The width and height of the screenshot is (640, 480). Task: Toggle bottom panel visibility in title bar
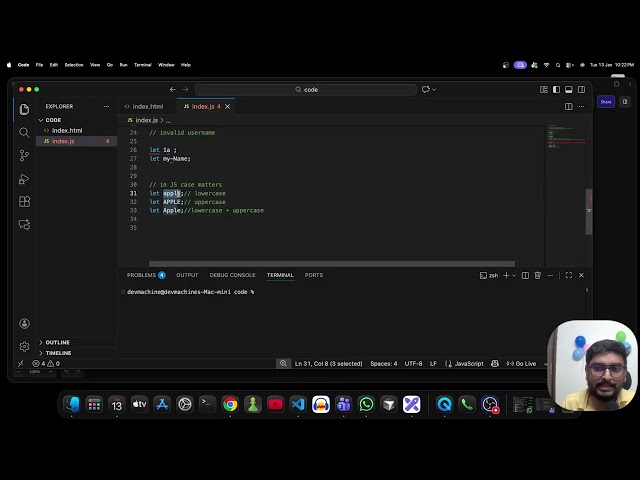coord(568,89)
